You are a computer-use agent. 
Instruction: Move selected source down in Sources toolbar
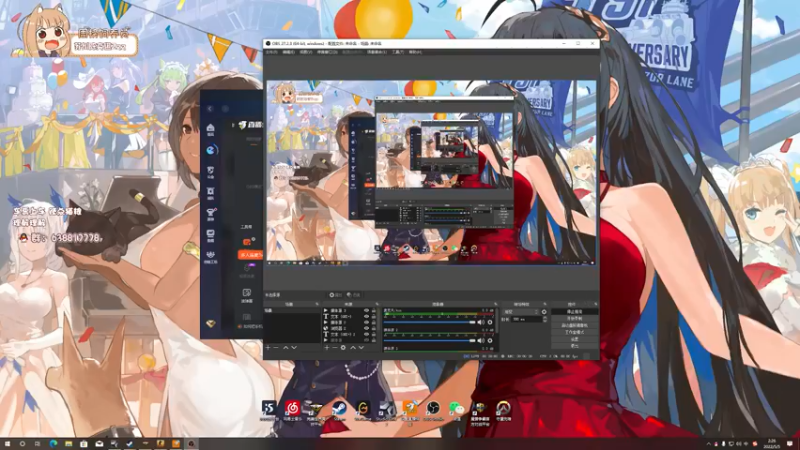coord(361,347)
